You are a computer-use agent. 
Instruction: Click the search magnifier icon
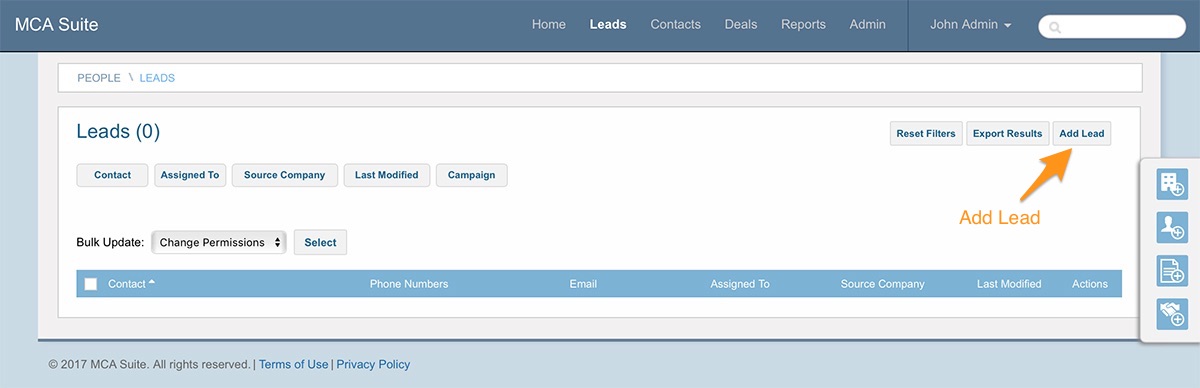(x=1056, y=27)
